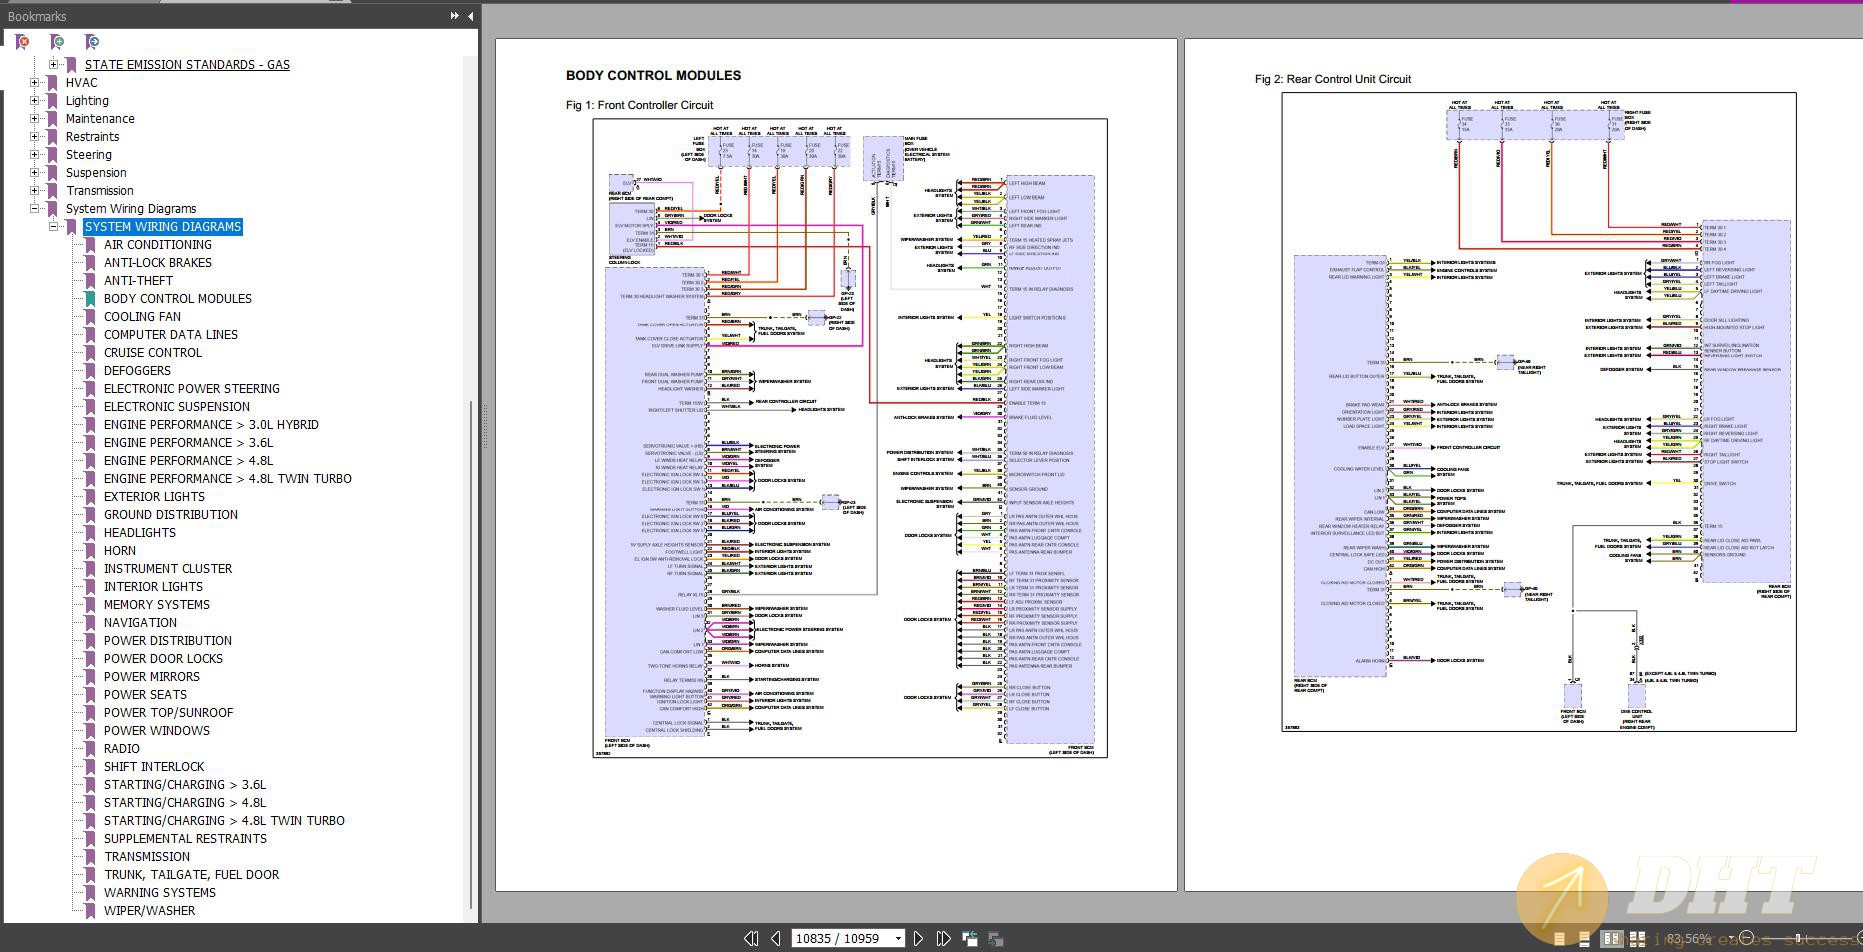Open the COOLING FAN bookmark

click(x=142, y=317)
